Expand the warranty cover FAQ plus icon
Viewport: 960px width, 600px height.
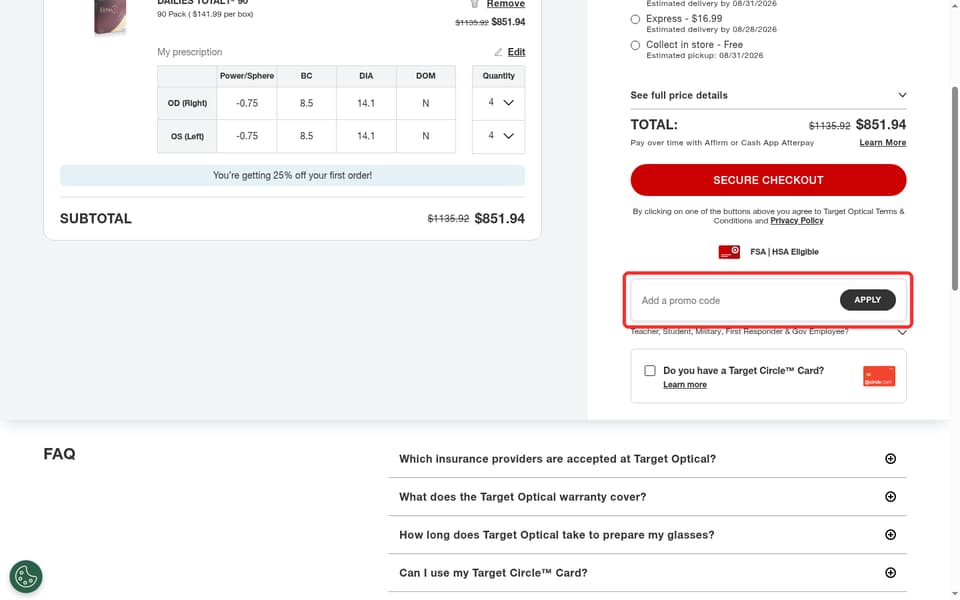click(890, 497)
